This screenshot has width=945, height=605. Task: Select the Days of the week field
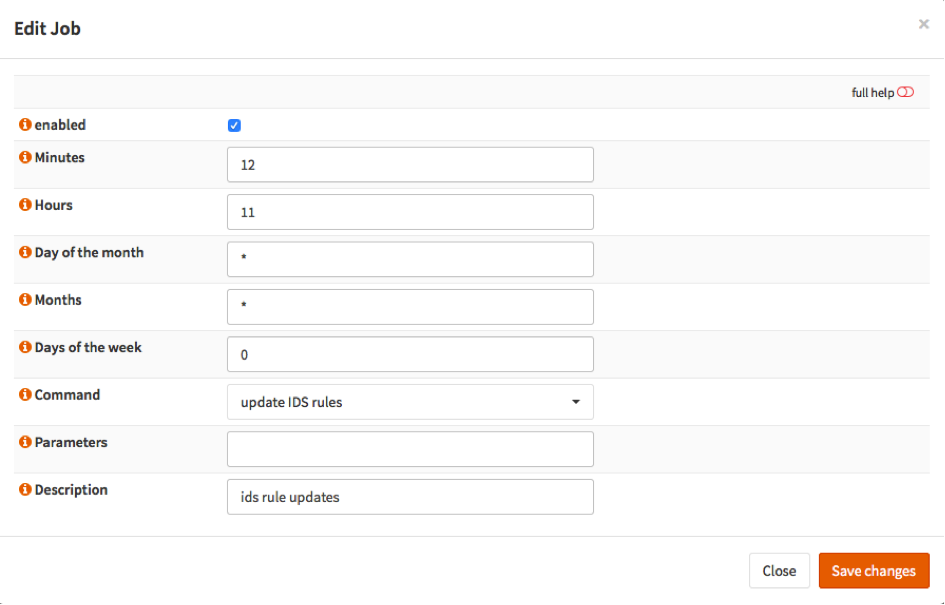coord(410,355)
